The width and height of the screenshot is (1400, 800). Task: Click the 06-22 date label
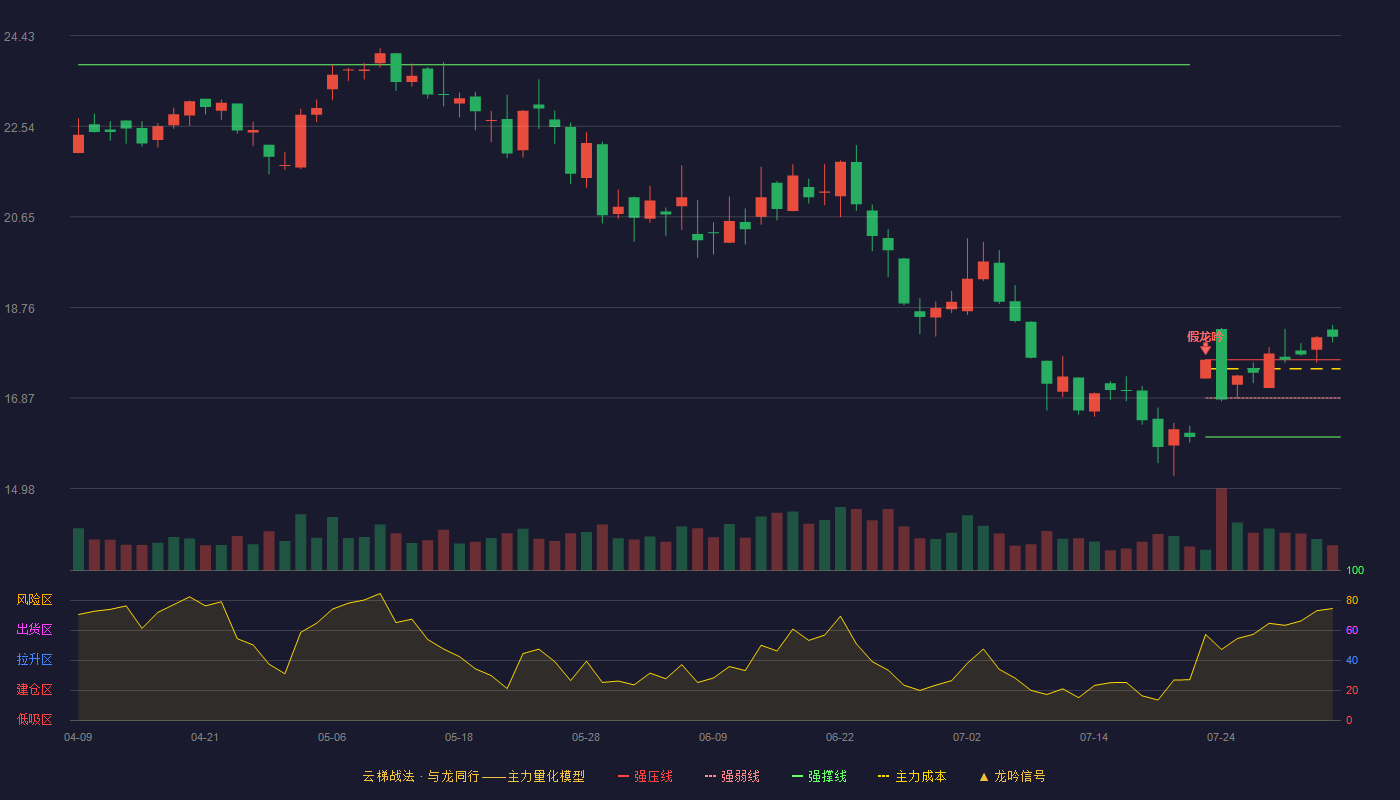pyautogui.click(x=840, y=737)
